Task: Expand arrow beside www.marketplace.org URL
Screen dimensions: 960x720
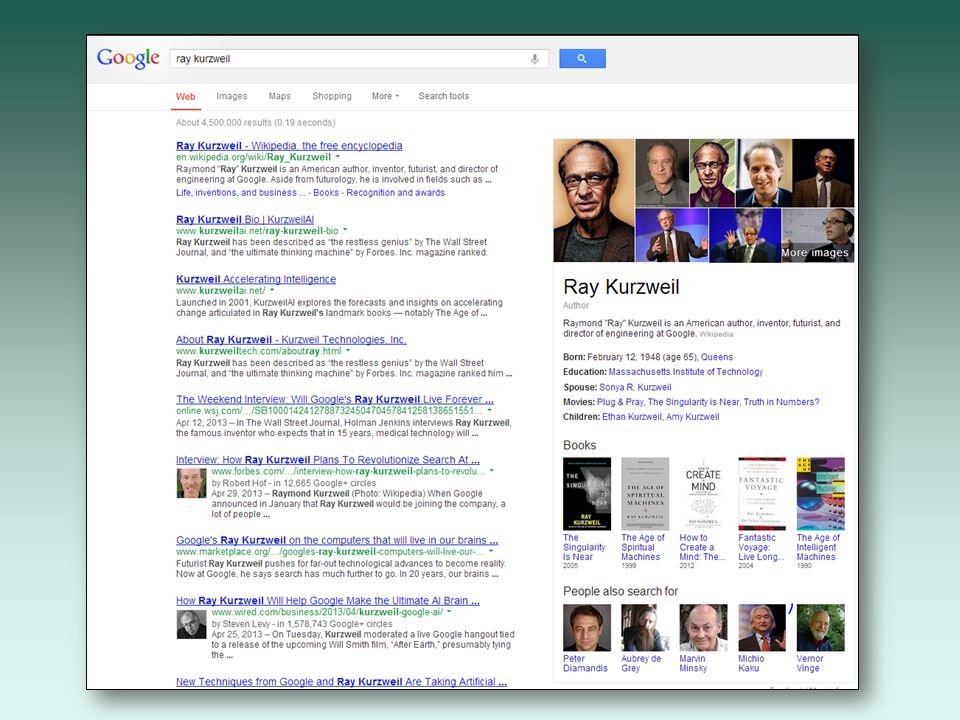Action: pos(490,551)
